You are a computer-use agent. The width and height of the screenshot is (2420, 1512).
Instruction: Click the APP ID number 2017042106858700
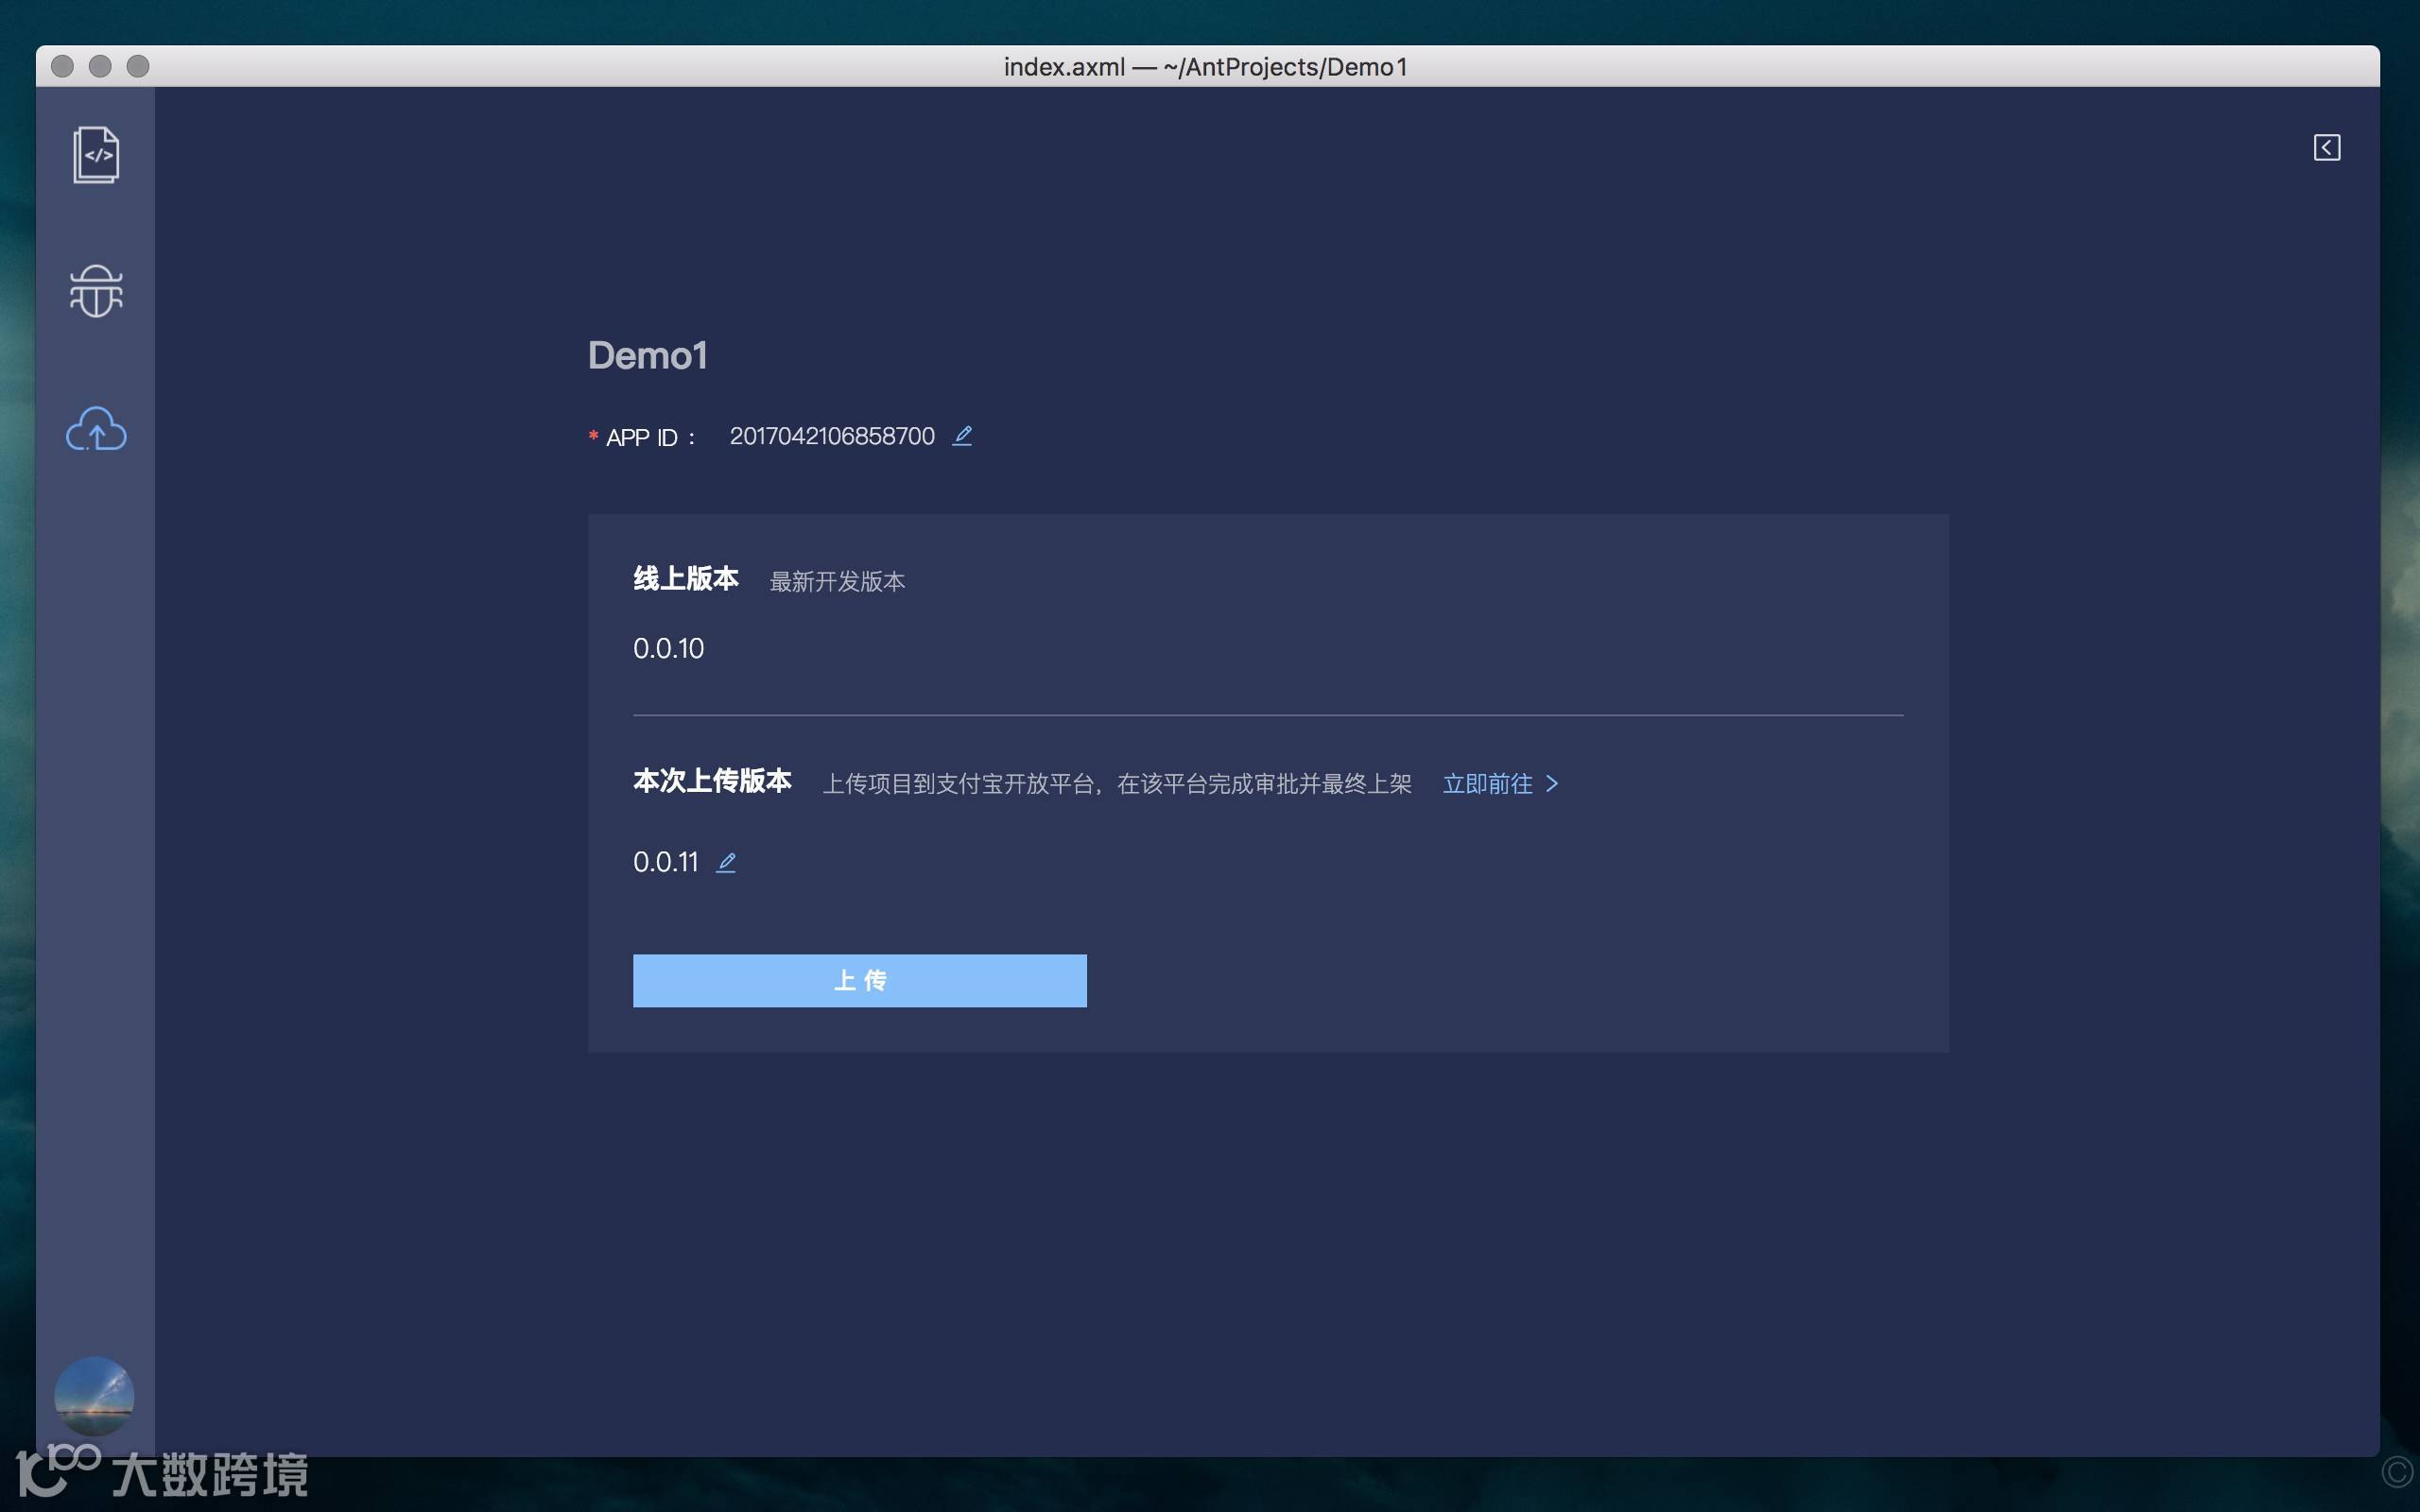pos(832,437)
